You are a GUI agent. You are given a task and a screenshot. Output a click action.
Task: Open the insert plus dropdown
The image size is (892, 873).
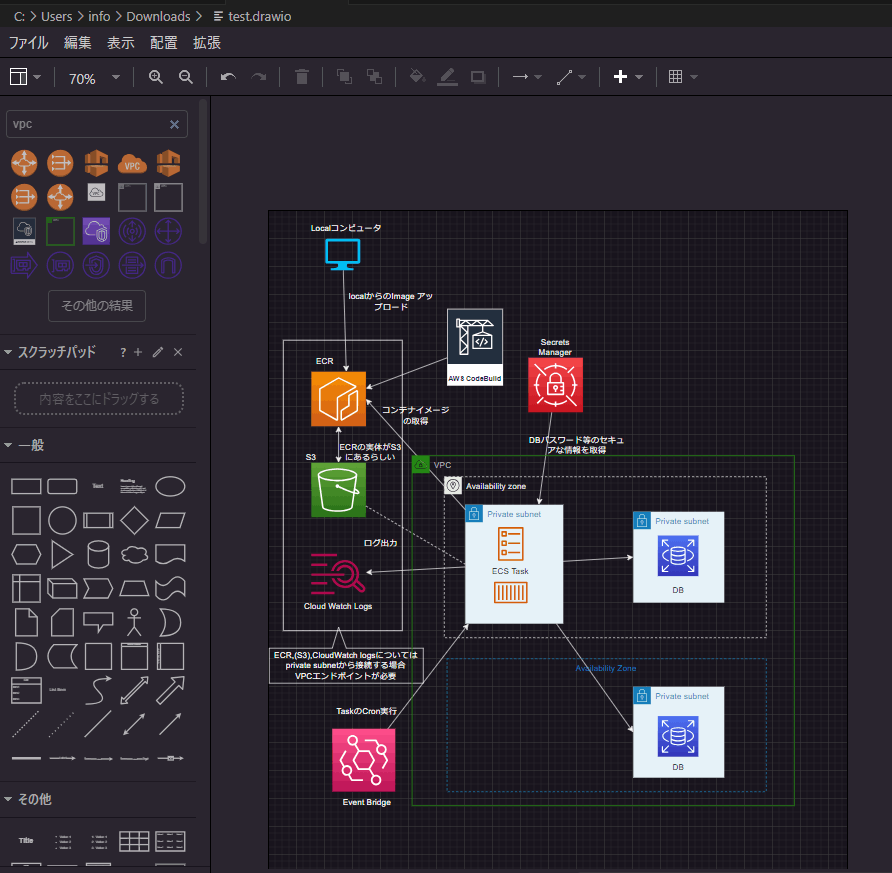(628, 77)
